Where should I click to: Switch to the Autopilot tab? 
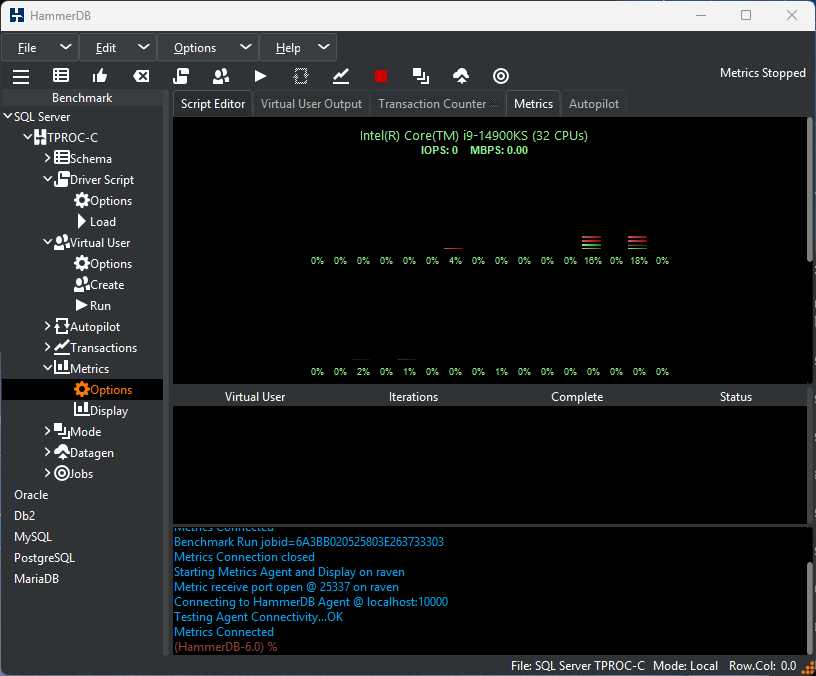coord(594,104)
